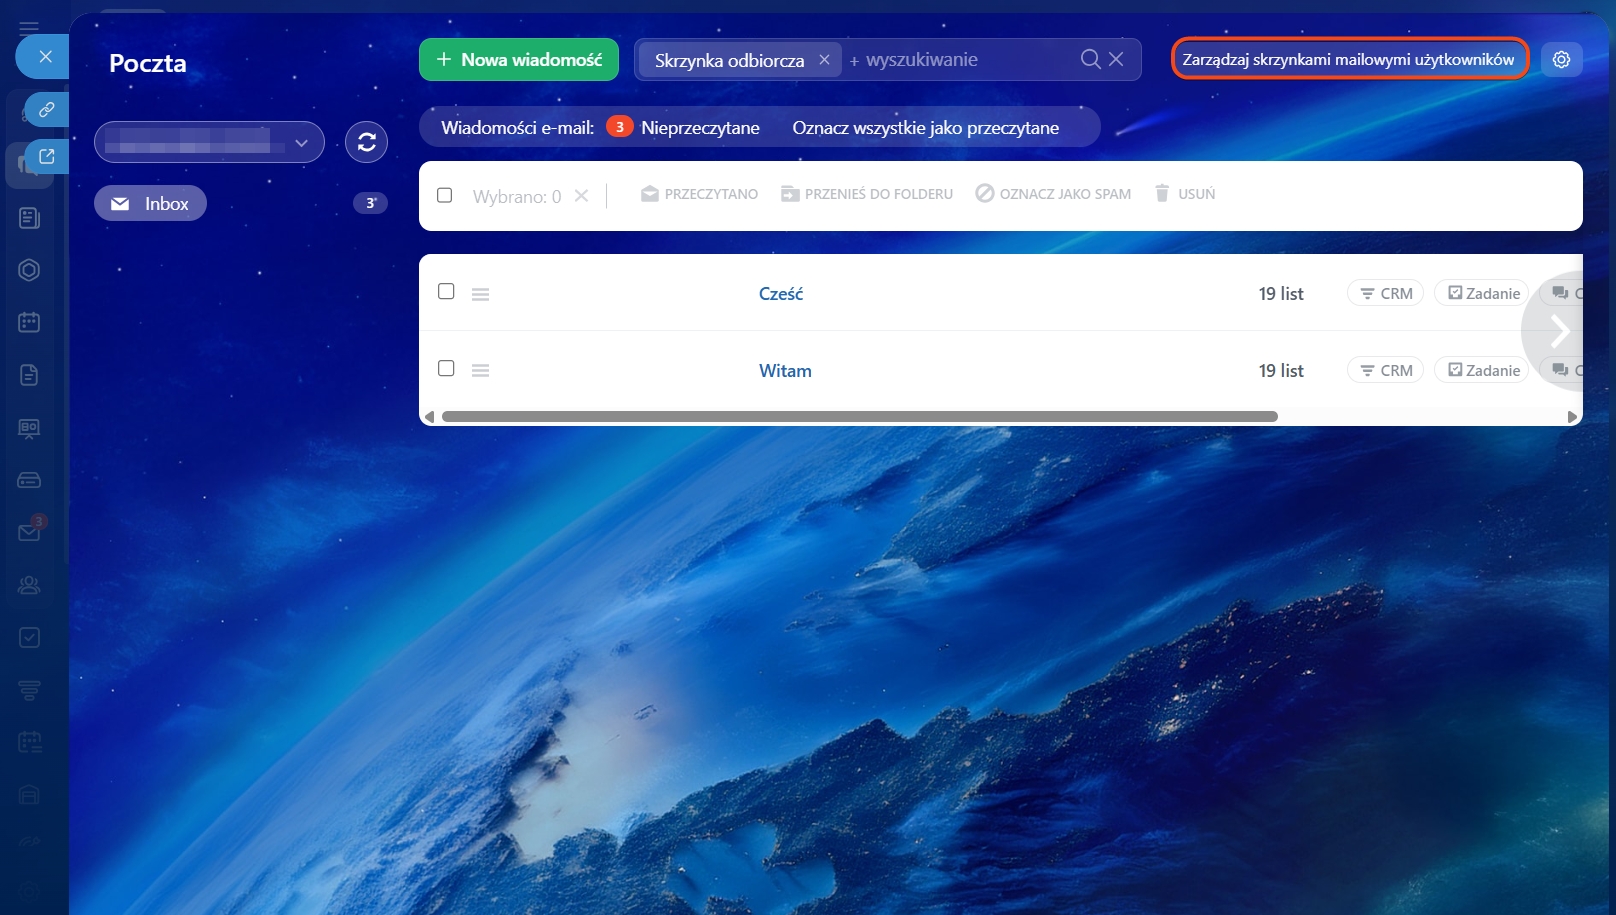
Task: Expand the mailbox selector dropdown
Action: click(209, 142)
